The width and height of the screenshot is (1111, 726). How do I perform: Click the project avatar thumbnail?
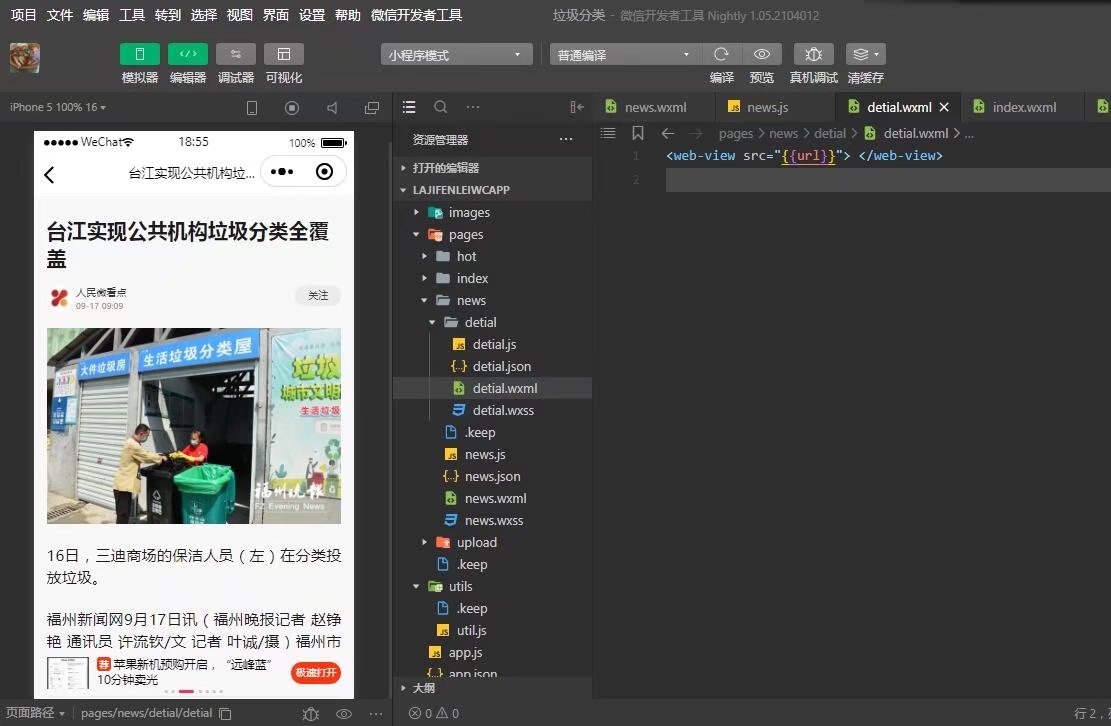(25, 58)
